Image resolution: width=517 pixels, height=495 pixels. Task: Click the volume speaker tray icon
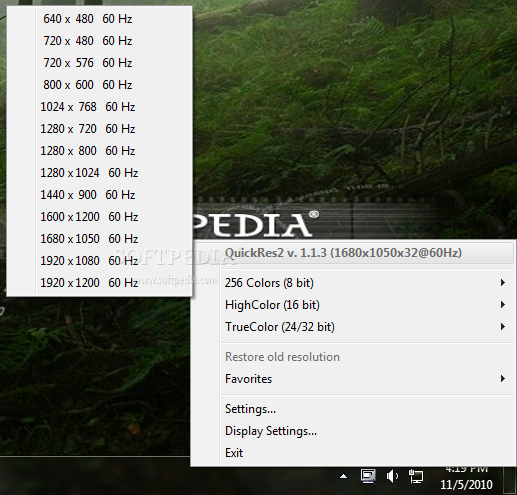click(x=392, y=476)
